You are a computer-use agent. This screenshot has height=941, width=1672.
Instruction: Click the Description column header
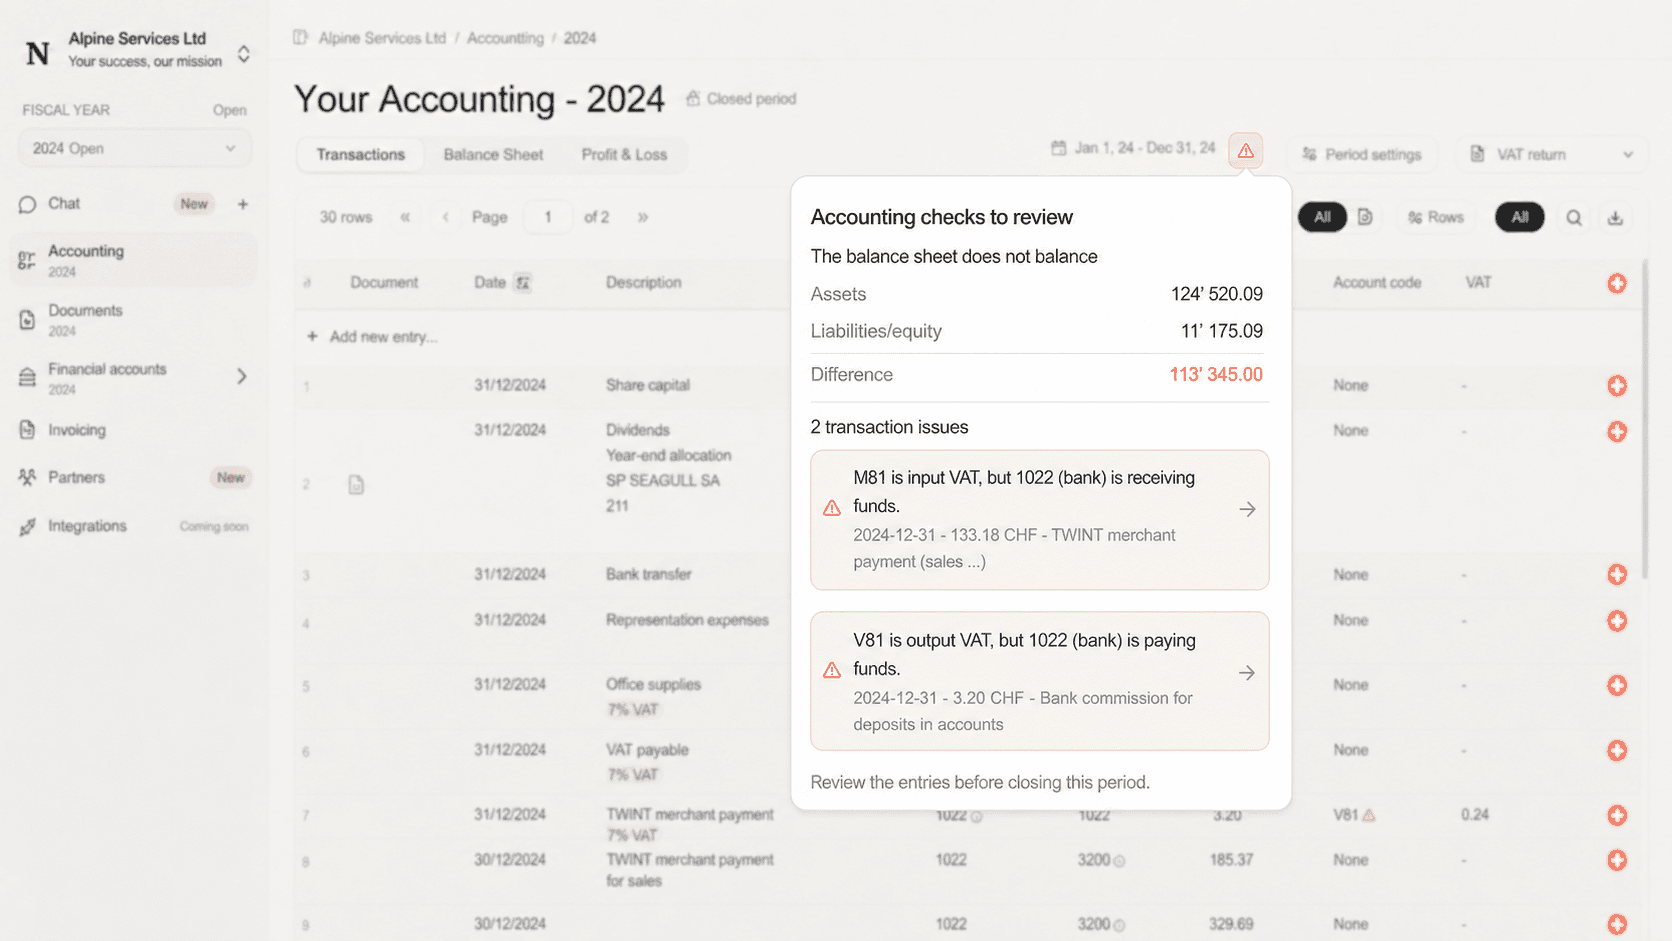click(x=643, y=283)
